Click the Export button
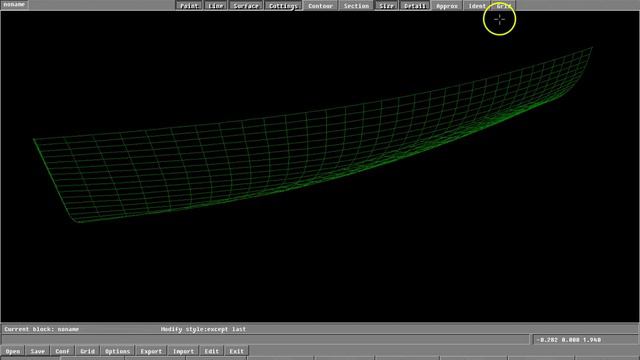This screenshot has width=640, height=360. tap(151, 351)
